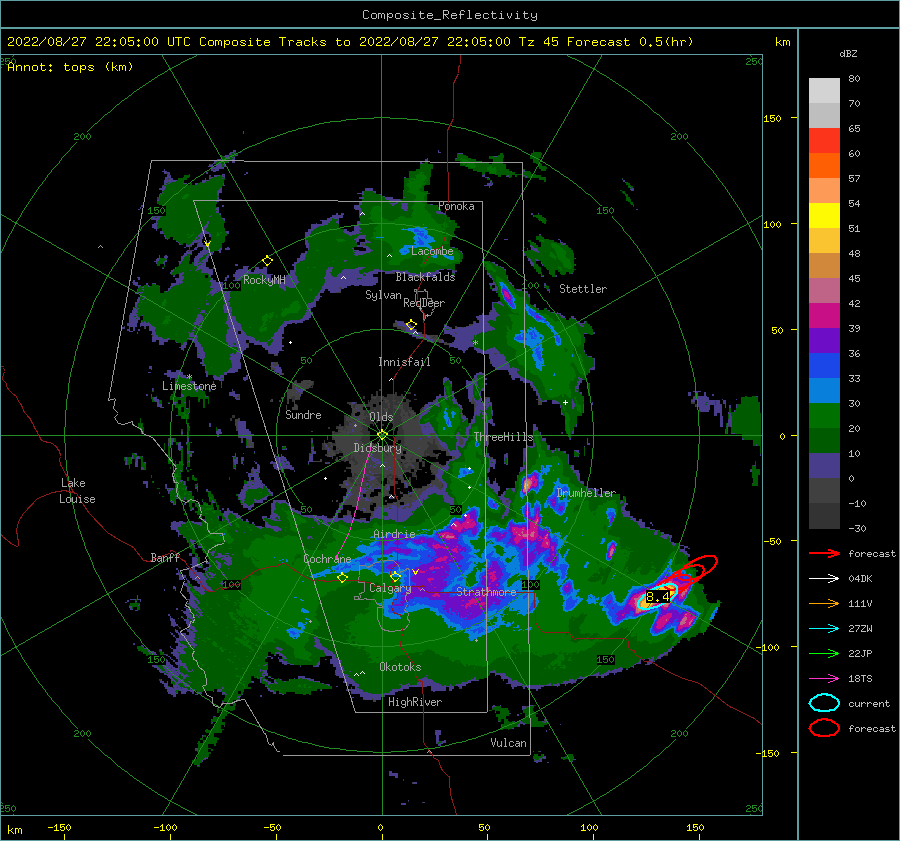The image size is (900, 841).
Task: Click the yellow radar center marker near Olds
Action: [382, 435]
